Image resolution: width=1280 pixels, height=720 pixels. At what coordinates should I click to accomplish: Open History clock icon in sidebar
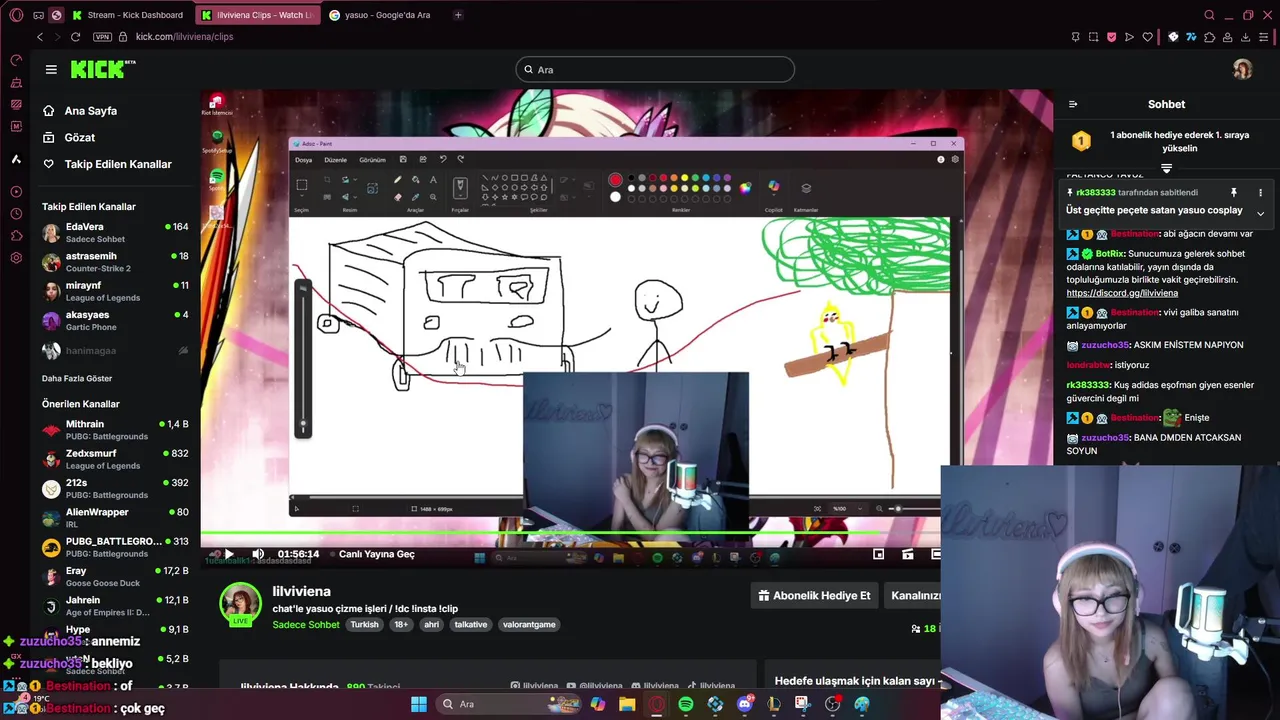[x=16, y=214]
